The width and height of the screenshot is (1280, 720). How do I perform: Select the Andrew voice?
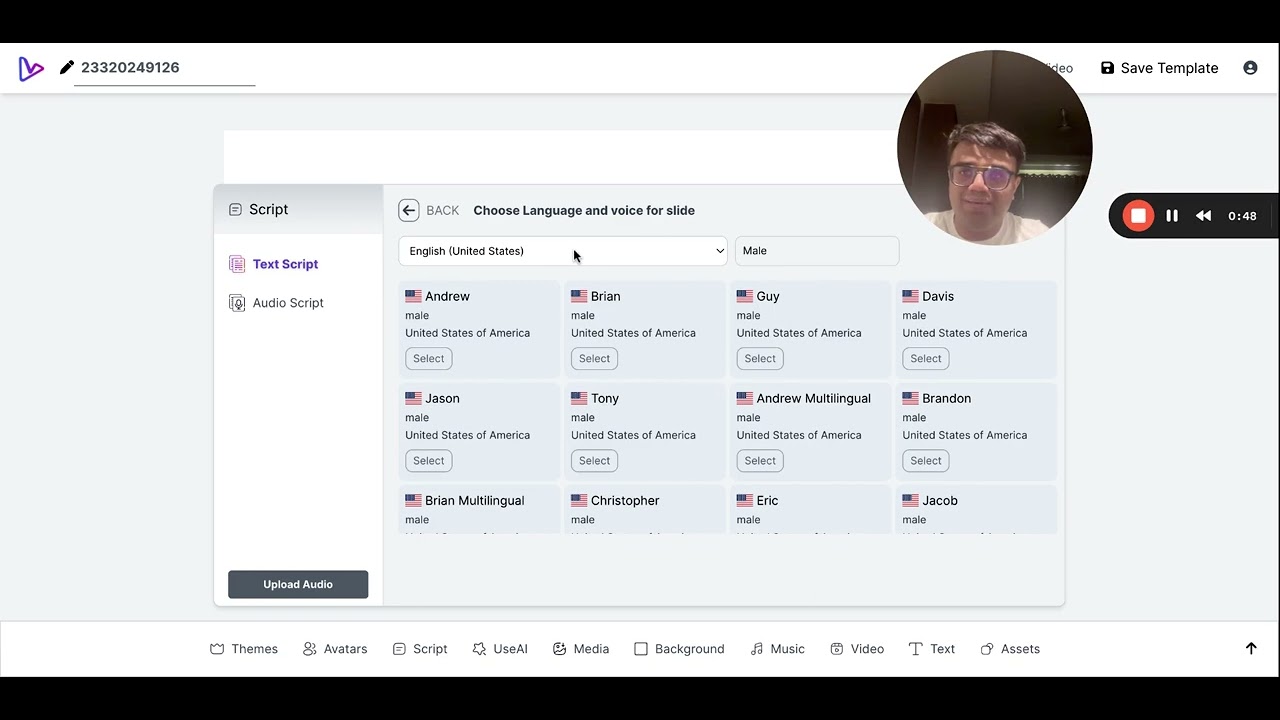click(x=428, y=358)
